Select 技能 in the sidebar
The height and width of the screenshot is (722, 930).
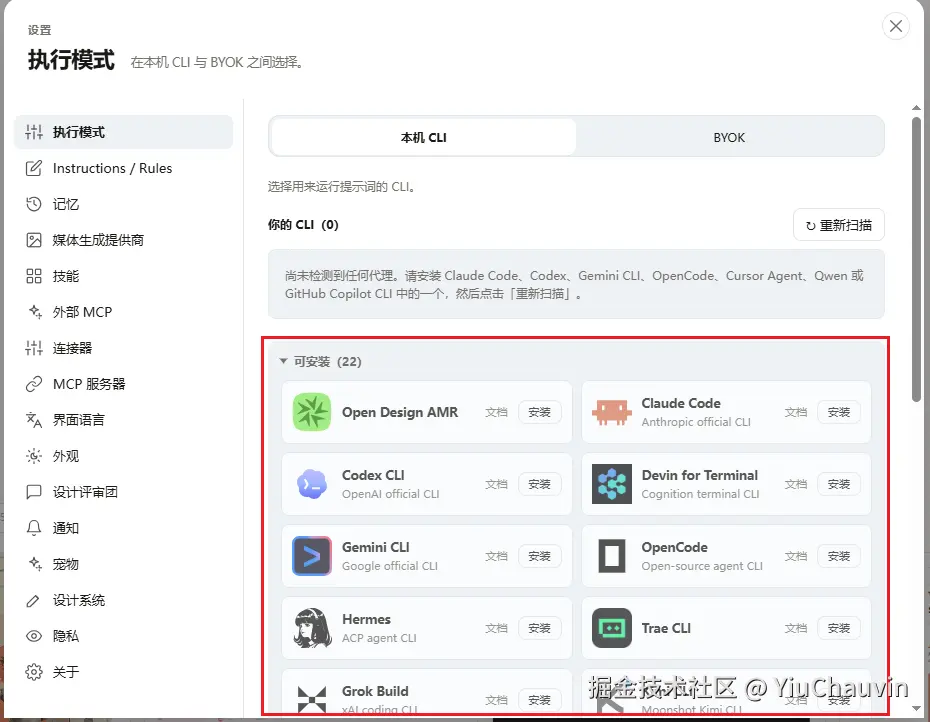tap(123, 276)
